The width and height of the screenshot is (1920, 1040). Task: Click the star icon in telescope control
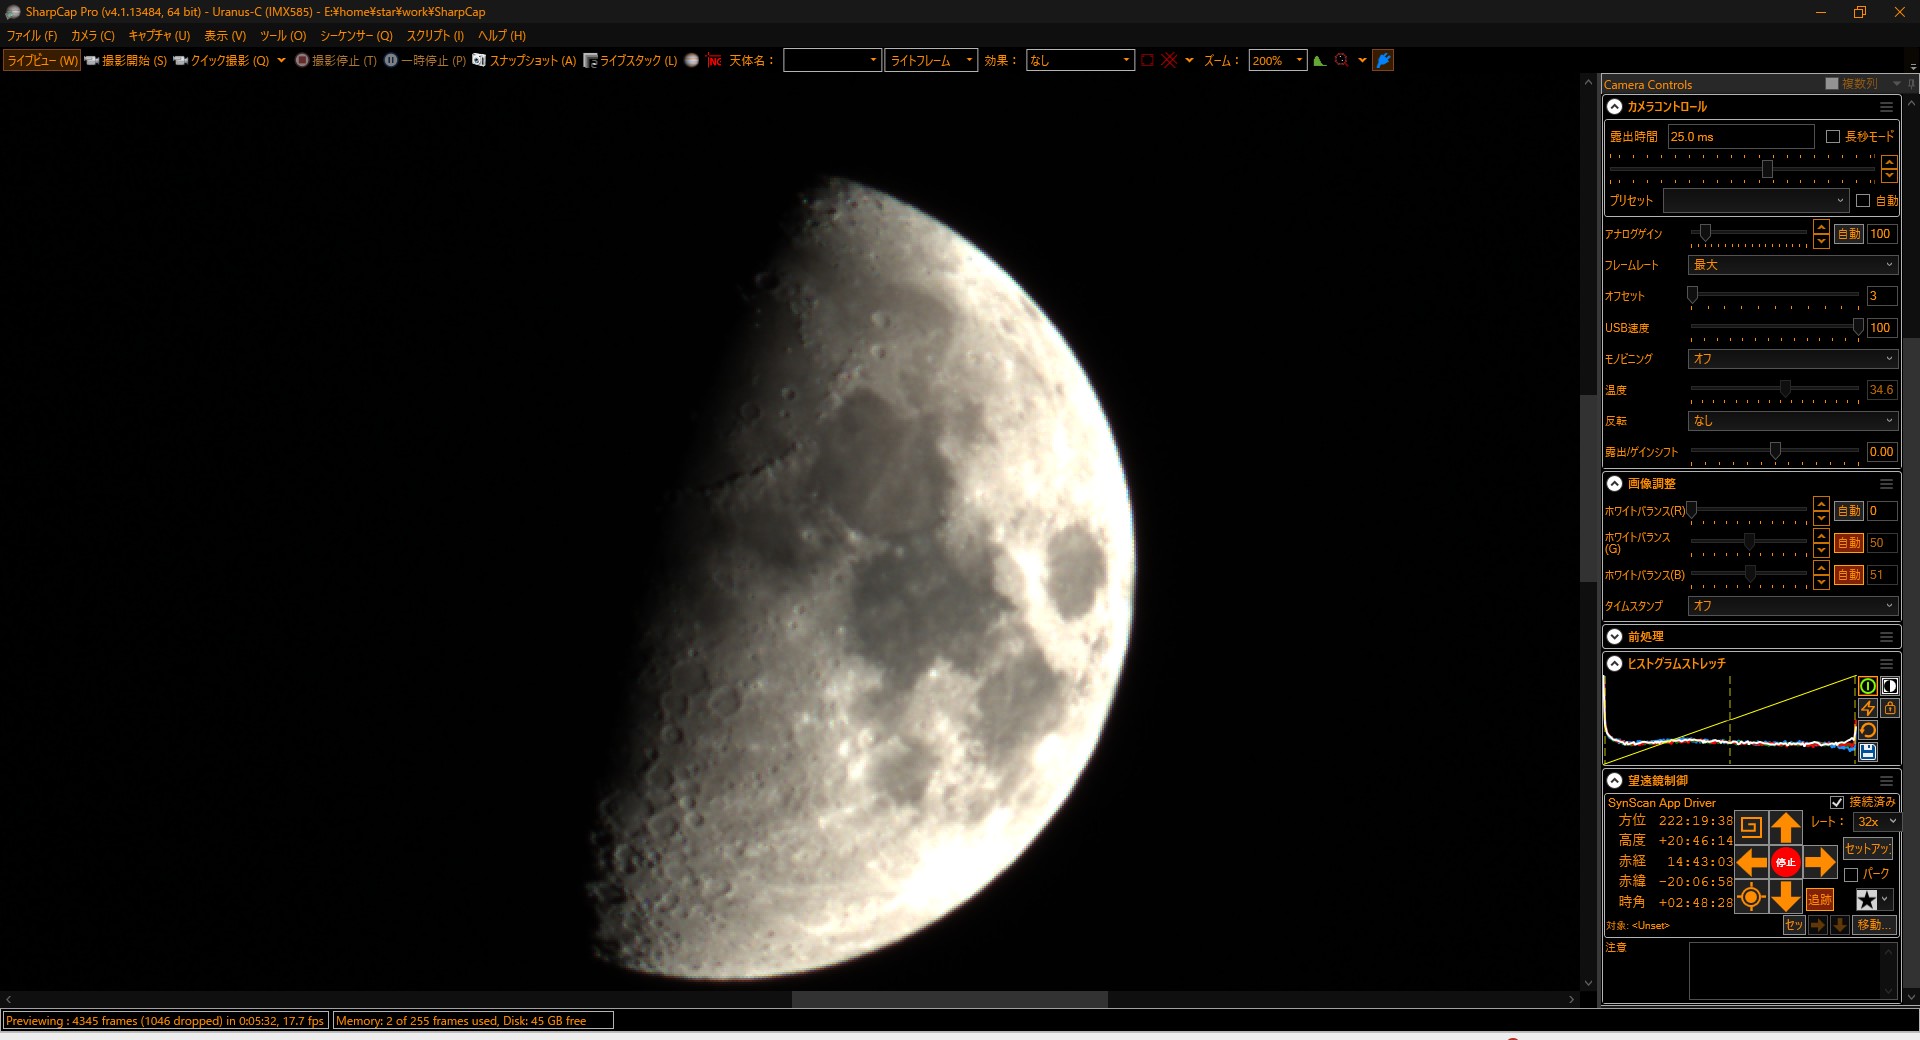coord(1866,900)
